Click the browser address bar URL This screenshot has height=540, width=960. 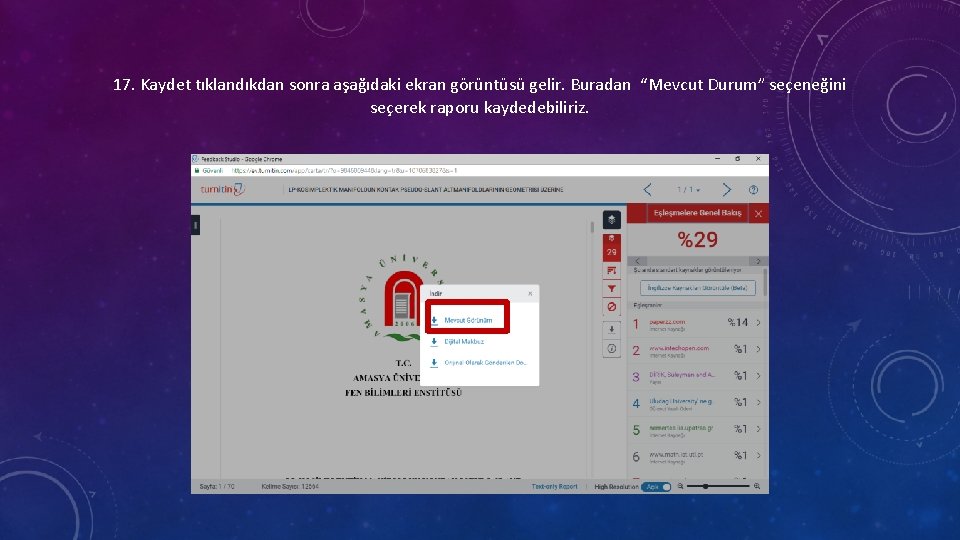[344, 171]
